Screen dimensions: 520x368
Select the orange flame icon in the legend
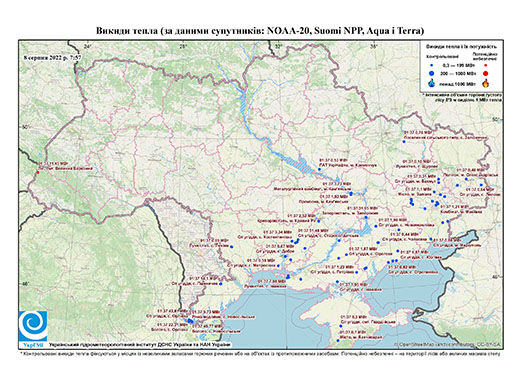coord(485,83)
